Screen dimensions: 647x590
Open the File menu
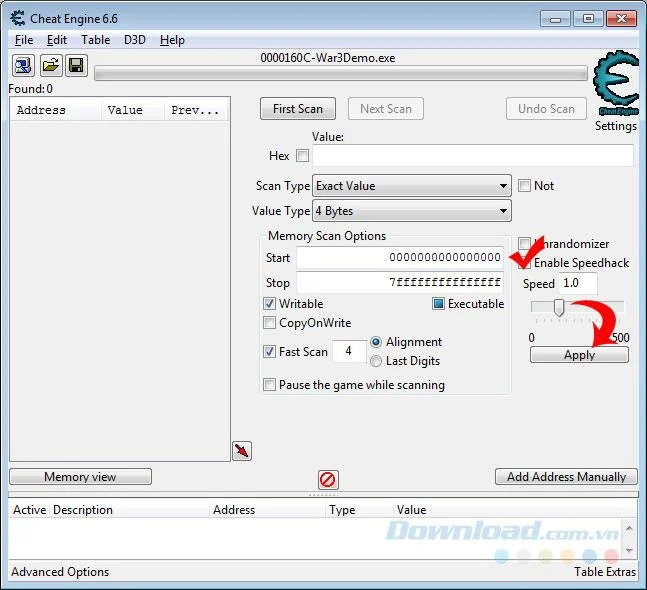click(x=24, y=40)
